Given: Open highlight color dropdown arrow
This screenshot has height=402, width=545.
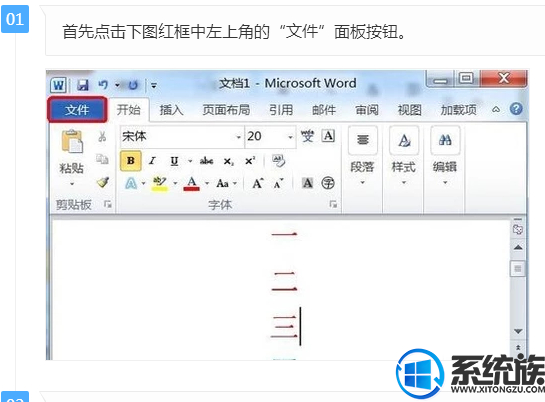Looking at the screenshot, I should (x=175, y=183).
